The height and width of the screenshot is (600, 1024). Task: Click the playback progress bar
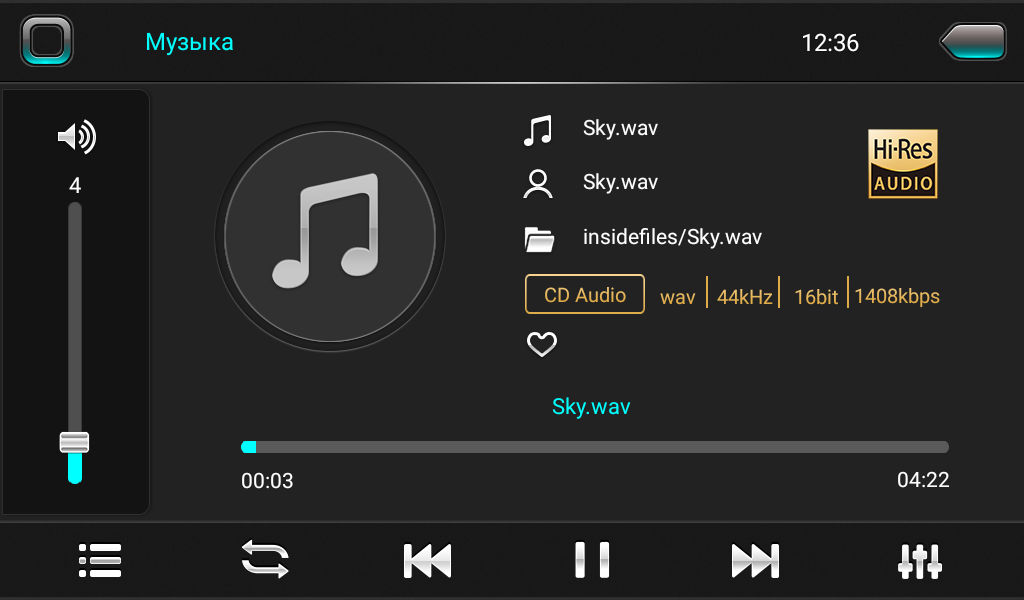click(595, 447)
